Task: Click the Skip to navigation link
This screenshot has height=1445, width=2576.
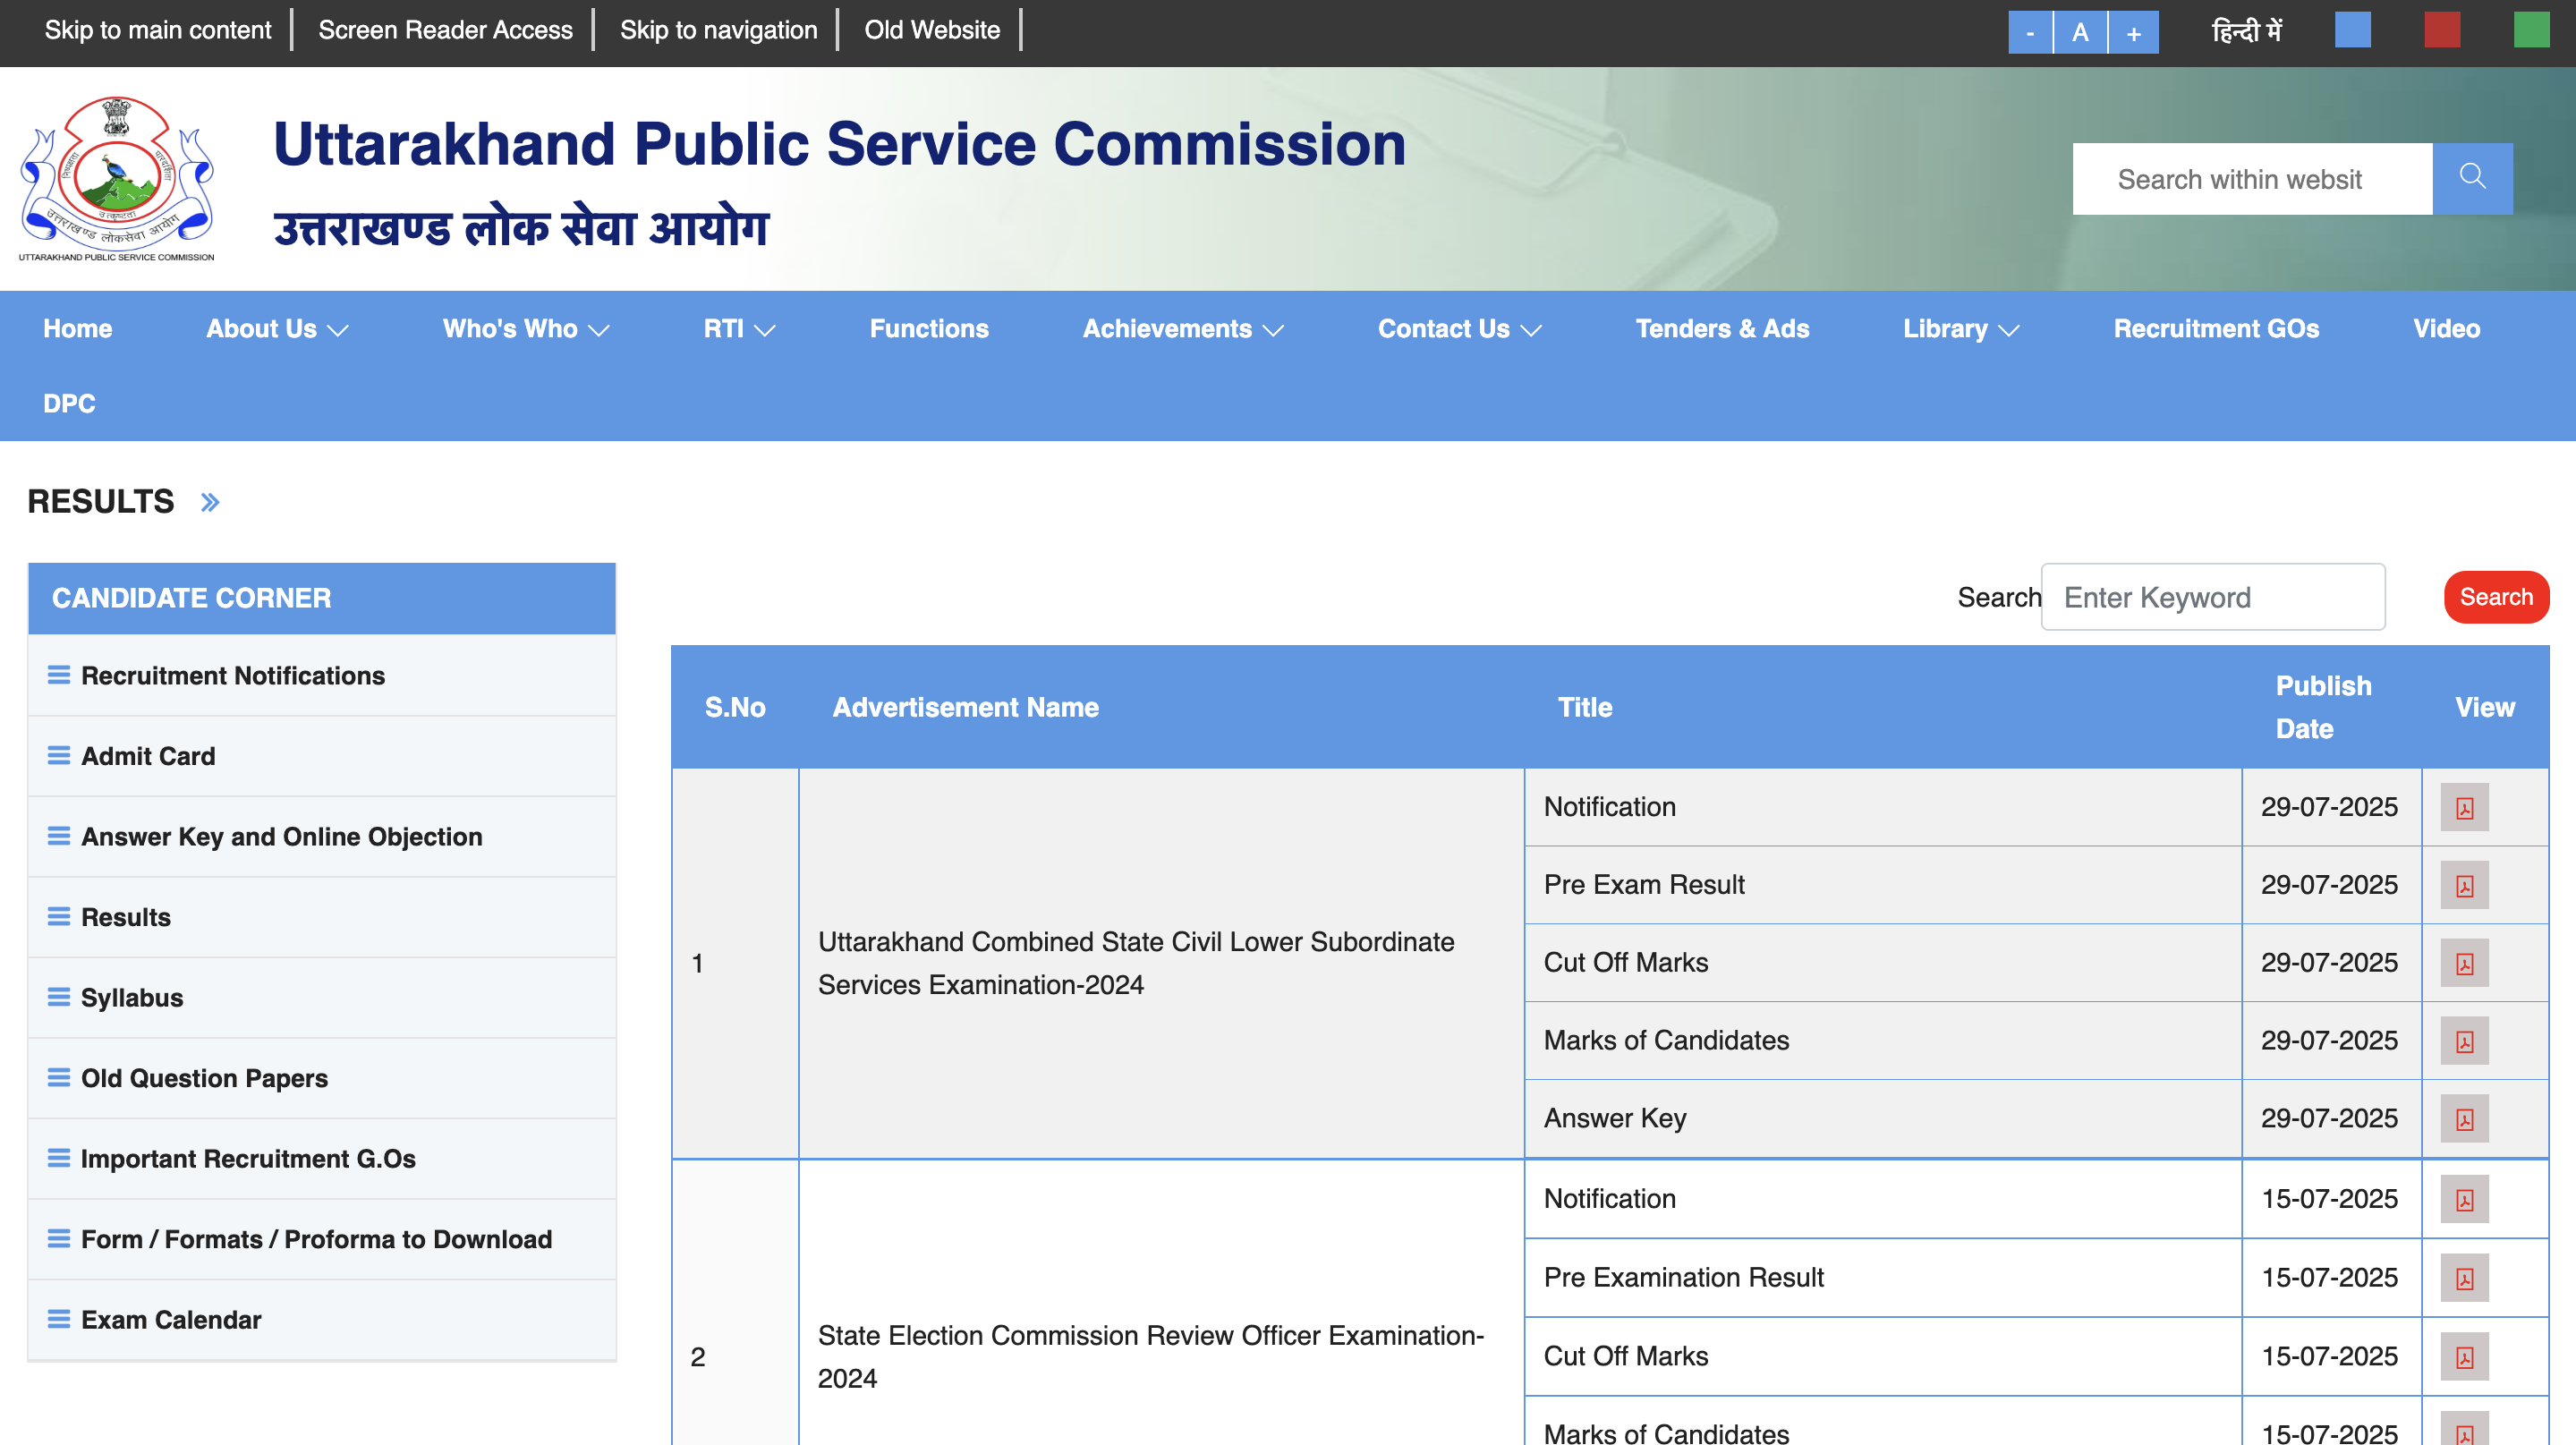Action: pos(718,30)
